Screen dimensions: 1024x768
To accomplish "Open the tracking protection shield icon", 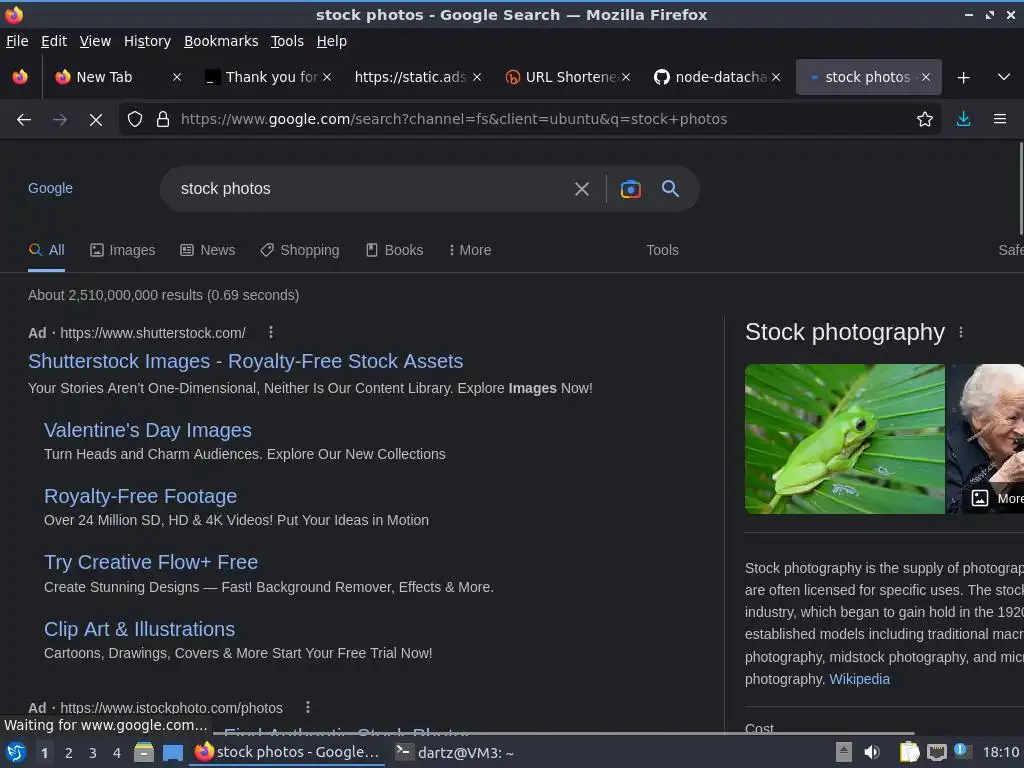I will 135,119.
